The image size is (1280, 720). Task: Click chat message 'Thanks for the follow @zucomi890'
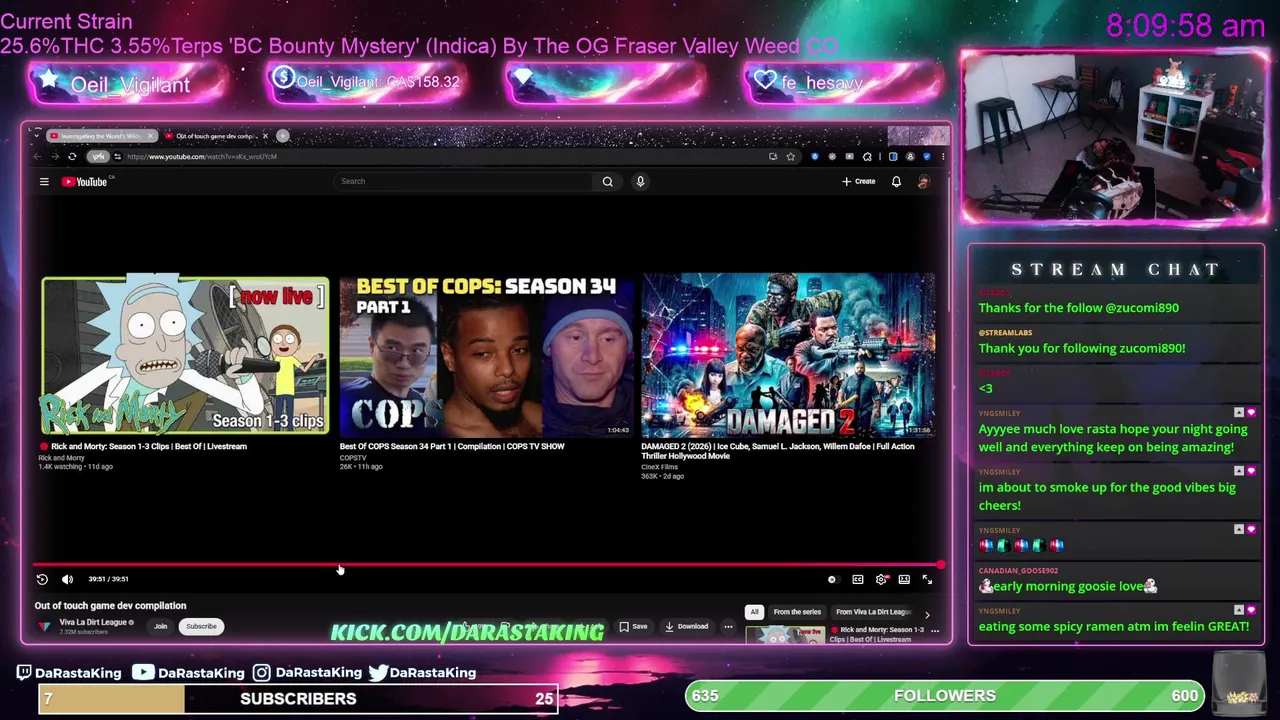point(1078,308)
